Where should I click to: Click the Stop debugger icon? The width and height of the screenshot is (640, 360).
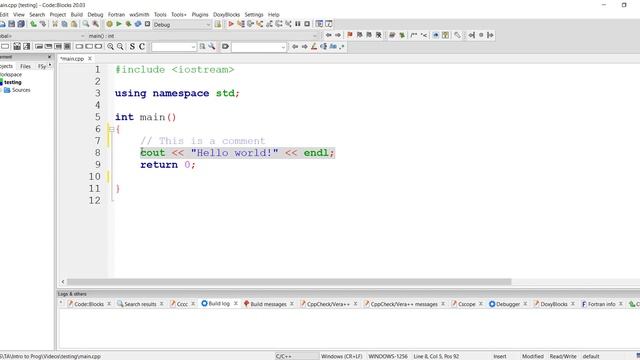tap(307, 24)
